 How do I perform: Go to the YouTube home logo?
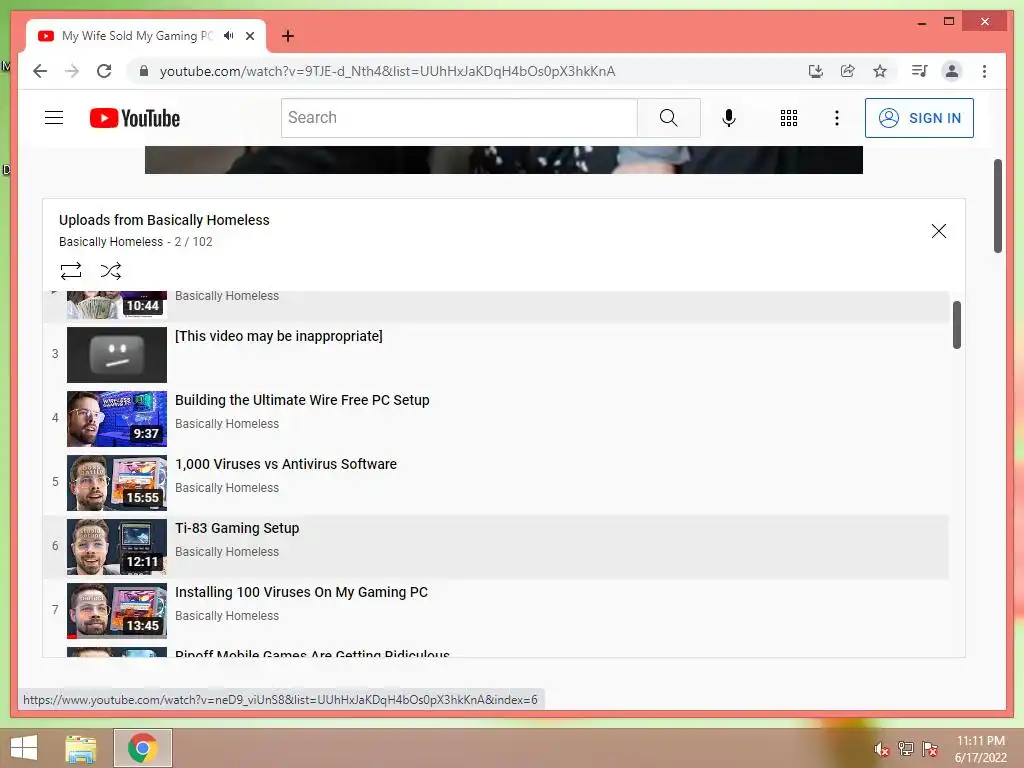point(135,118)
